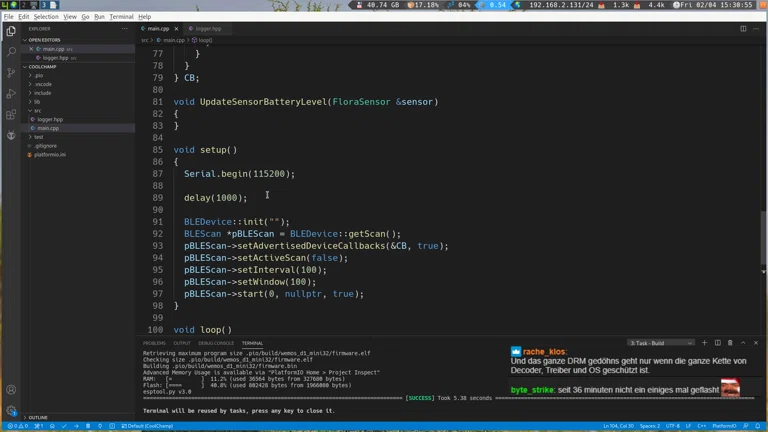Image resolution: width=768 pixels, height=432 pixels.
Task: Switch to the logger.hpp tab
Action: point(208,29)
